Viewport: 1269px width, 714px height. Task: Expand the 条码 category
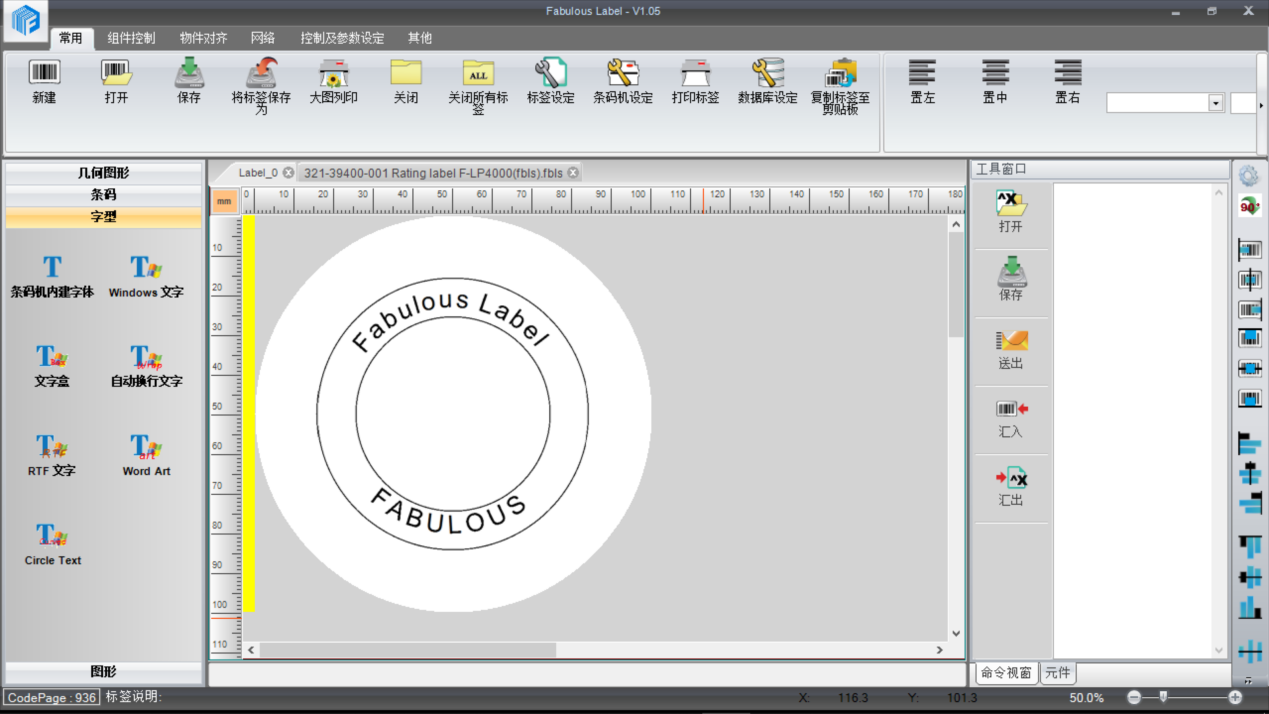pyautogui.click(x=103, y=195)
